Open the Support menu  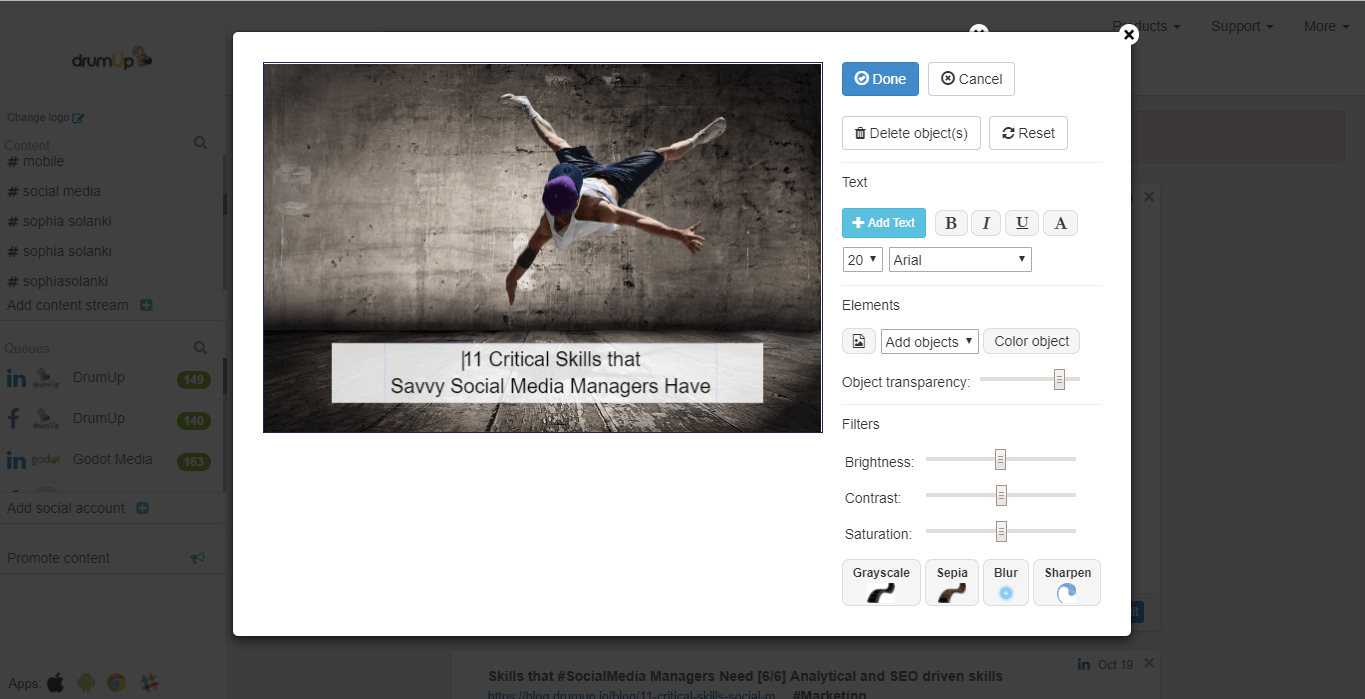tap(1240, 26)
